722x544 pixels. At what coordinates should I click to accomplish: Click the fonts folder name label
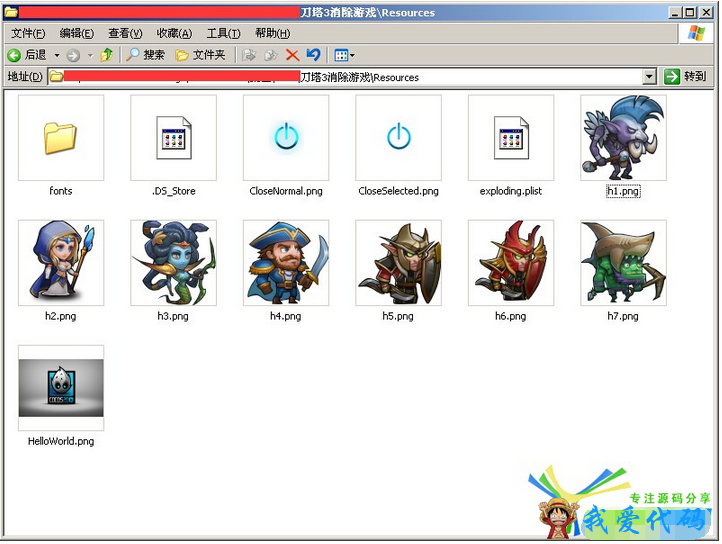61,191
